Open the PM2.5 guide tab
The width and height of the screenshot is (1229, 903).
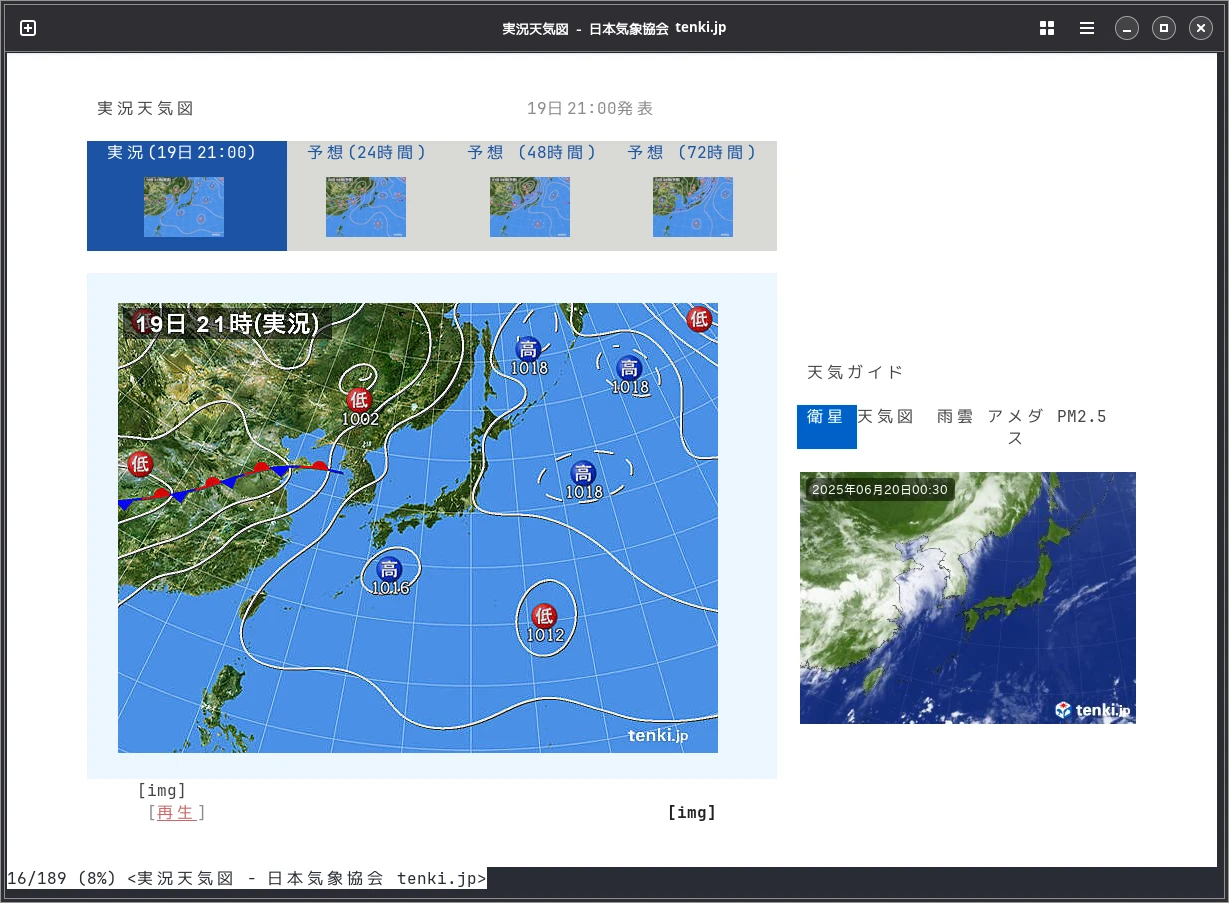tap(1082, 417)
